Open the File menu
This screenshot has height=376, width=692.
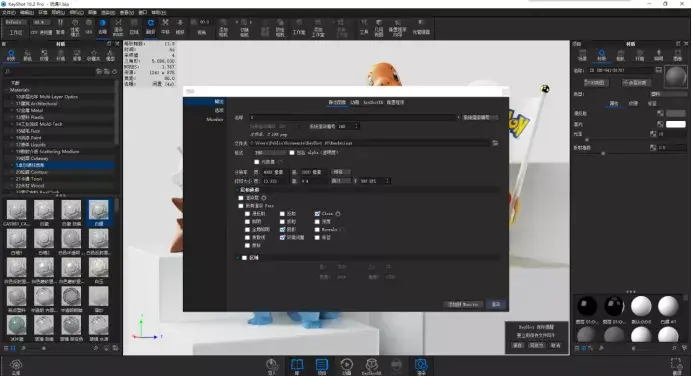[8, 12]
